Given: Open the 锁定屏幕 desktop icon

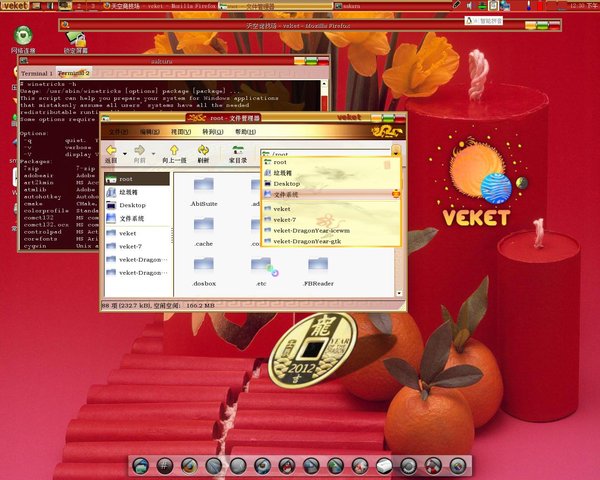Looking at the screenshot, I should [x=75, y=38].
